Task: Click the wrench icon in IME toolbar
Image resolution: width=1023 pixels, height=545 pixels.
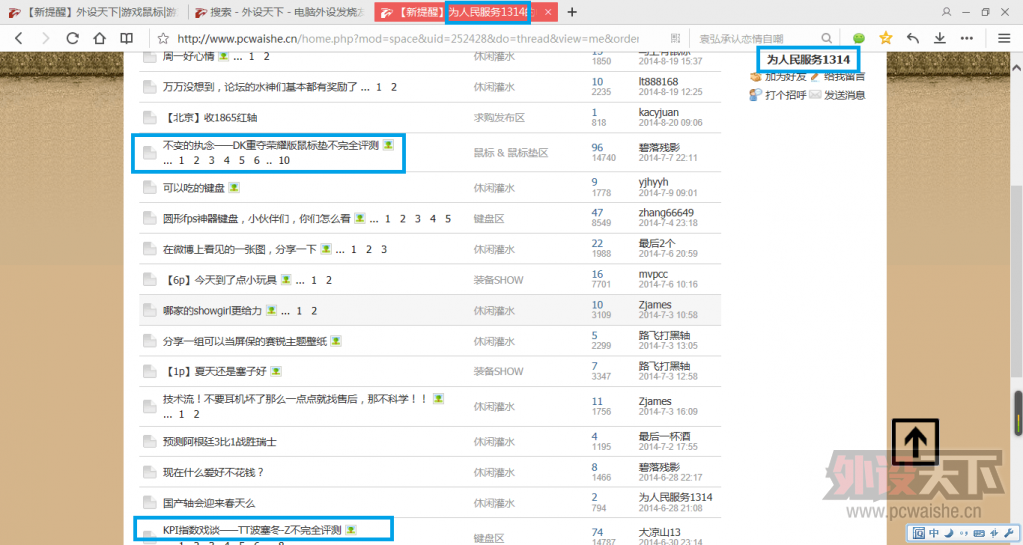Action: (x=1009, y=533)
